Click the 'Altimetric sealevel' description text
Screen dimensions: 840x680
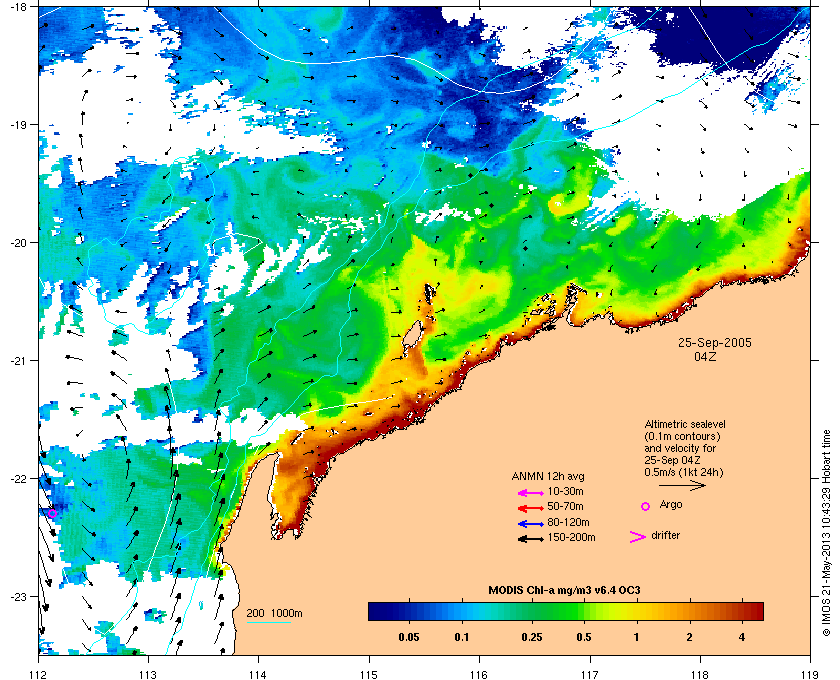685,424
